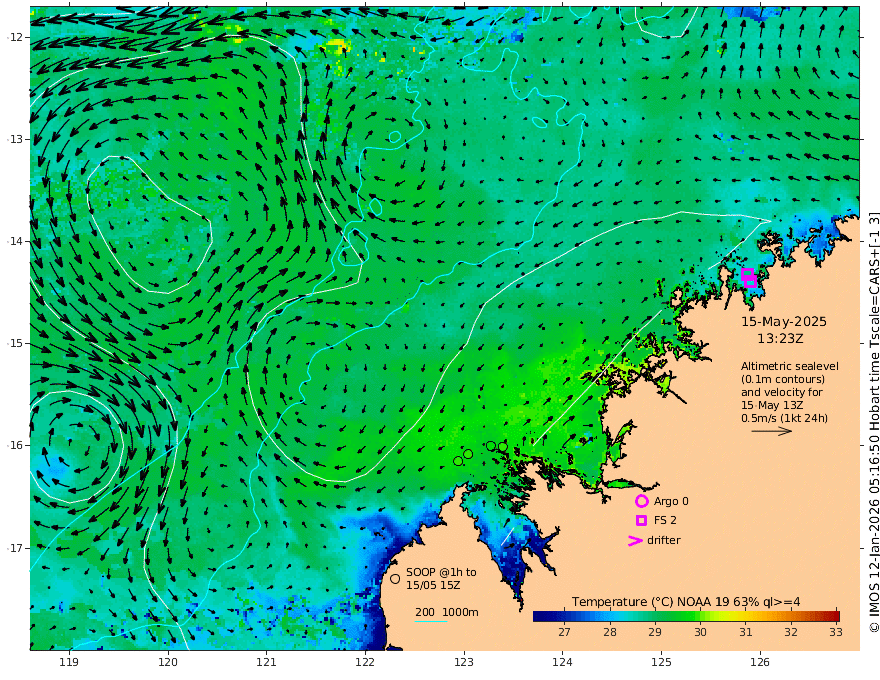
Task: Click the latitude axis label -17
Action: [x=15, y=548]
